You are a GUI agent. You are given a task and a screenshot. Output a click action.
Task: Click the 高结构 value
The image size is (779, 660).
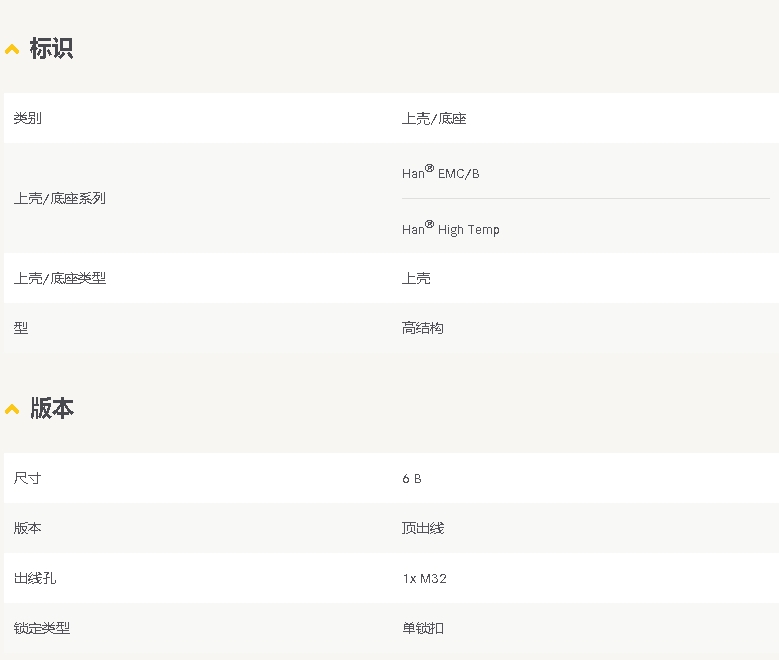(x=422, y=328)
